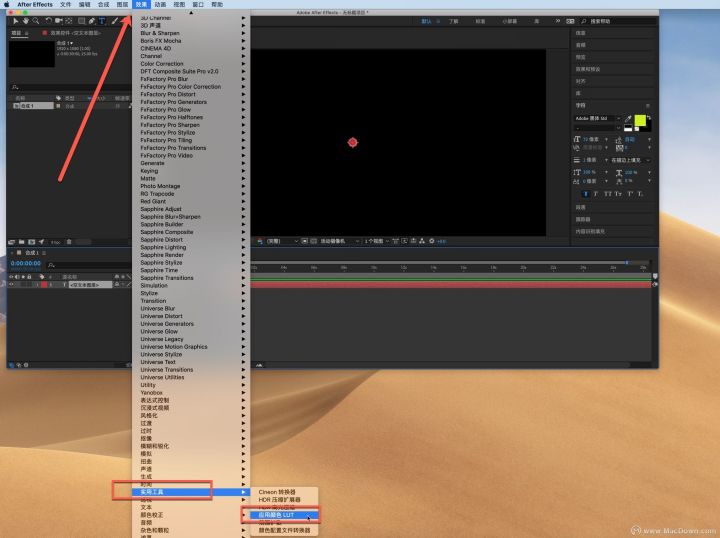Toggle the lock column header in timeline

(x=29, y=277)
